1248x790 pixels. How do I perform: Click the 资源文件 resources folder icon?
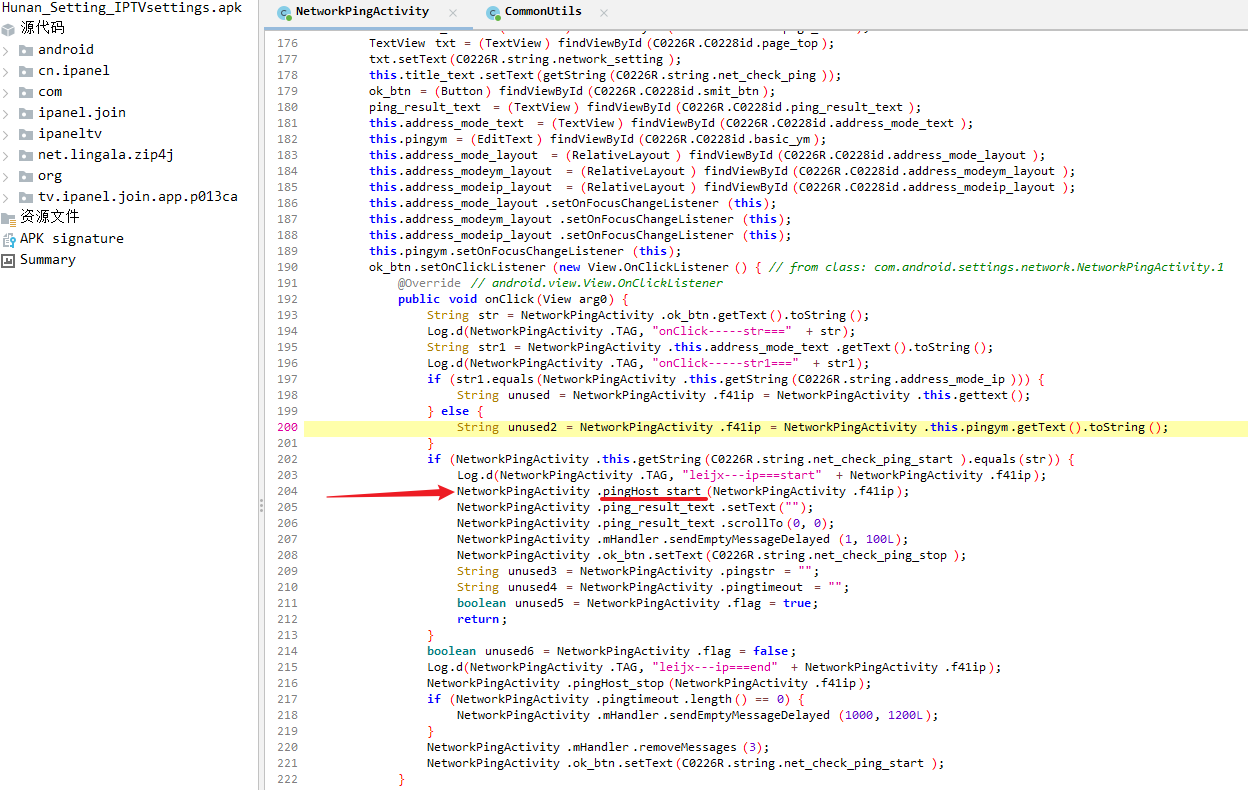coord(8,217)
